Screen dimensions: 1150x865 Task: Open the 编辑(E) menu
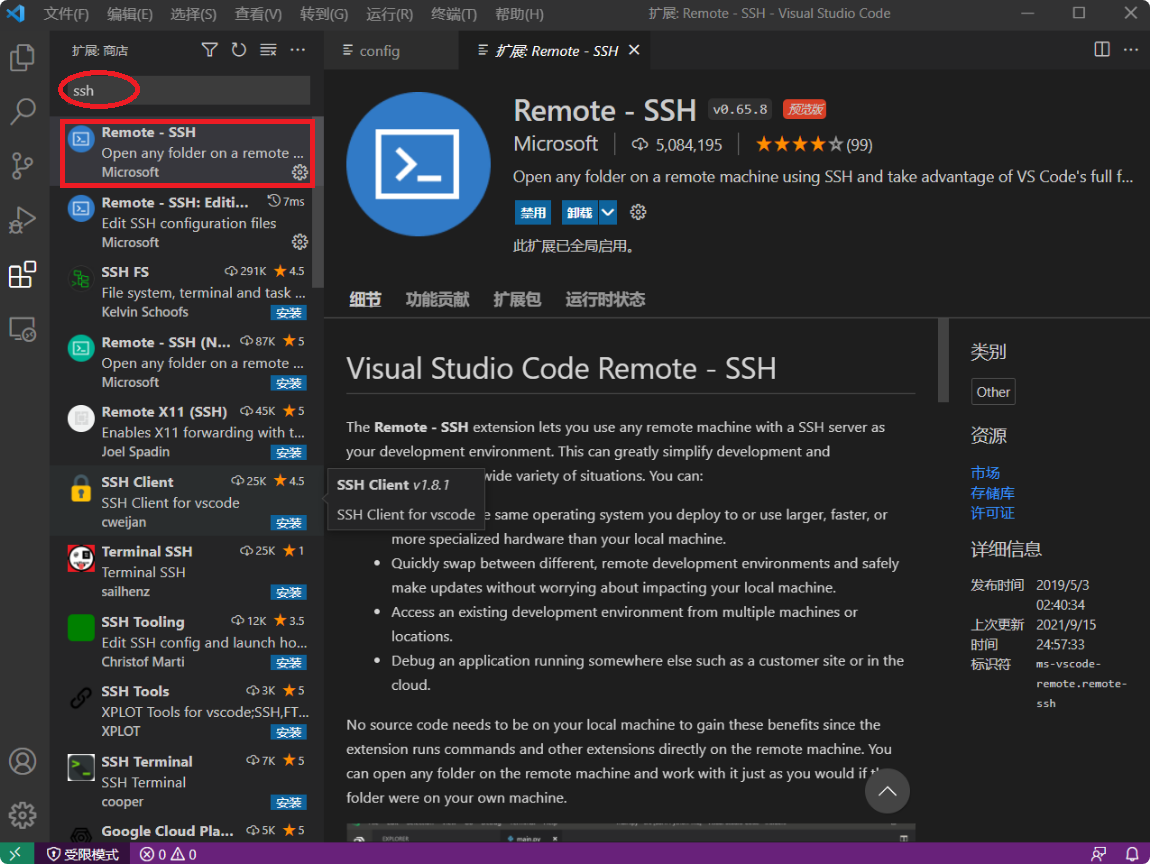pyautogui.click(x=130, y=14)
